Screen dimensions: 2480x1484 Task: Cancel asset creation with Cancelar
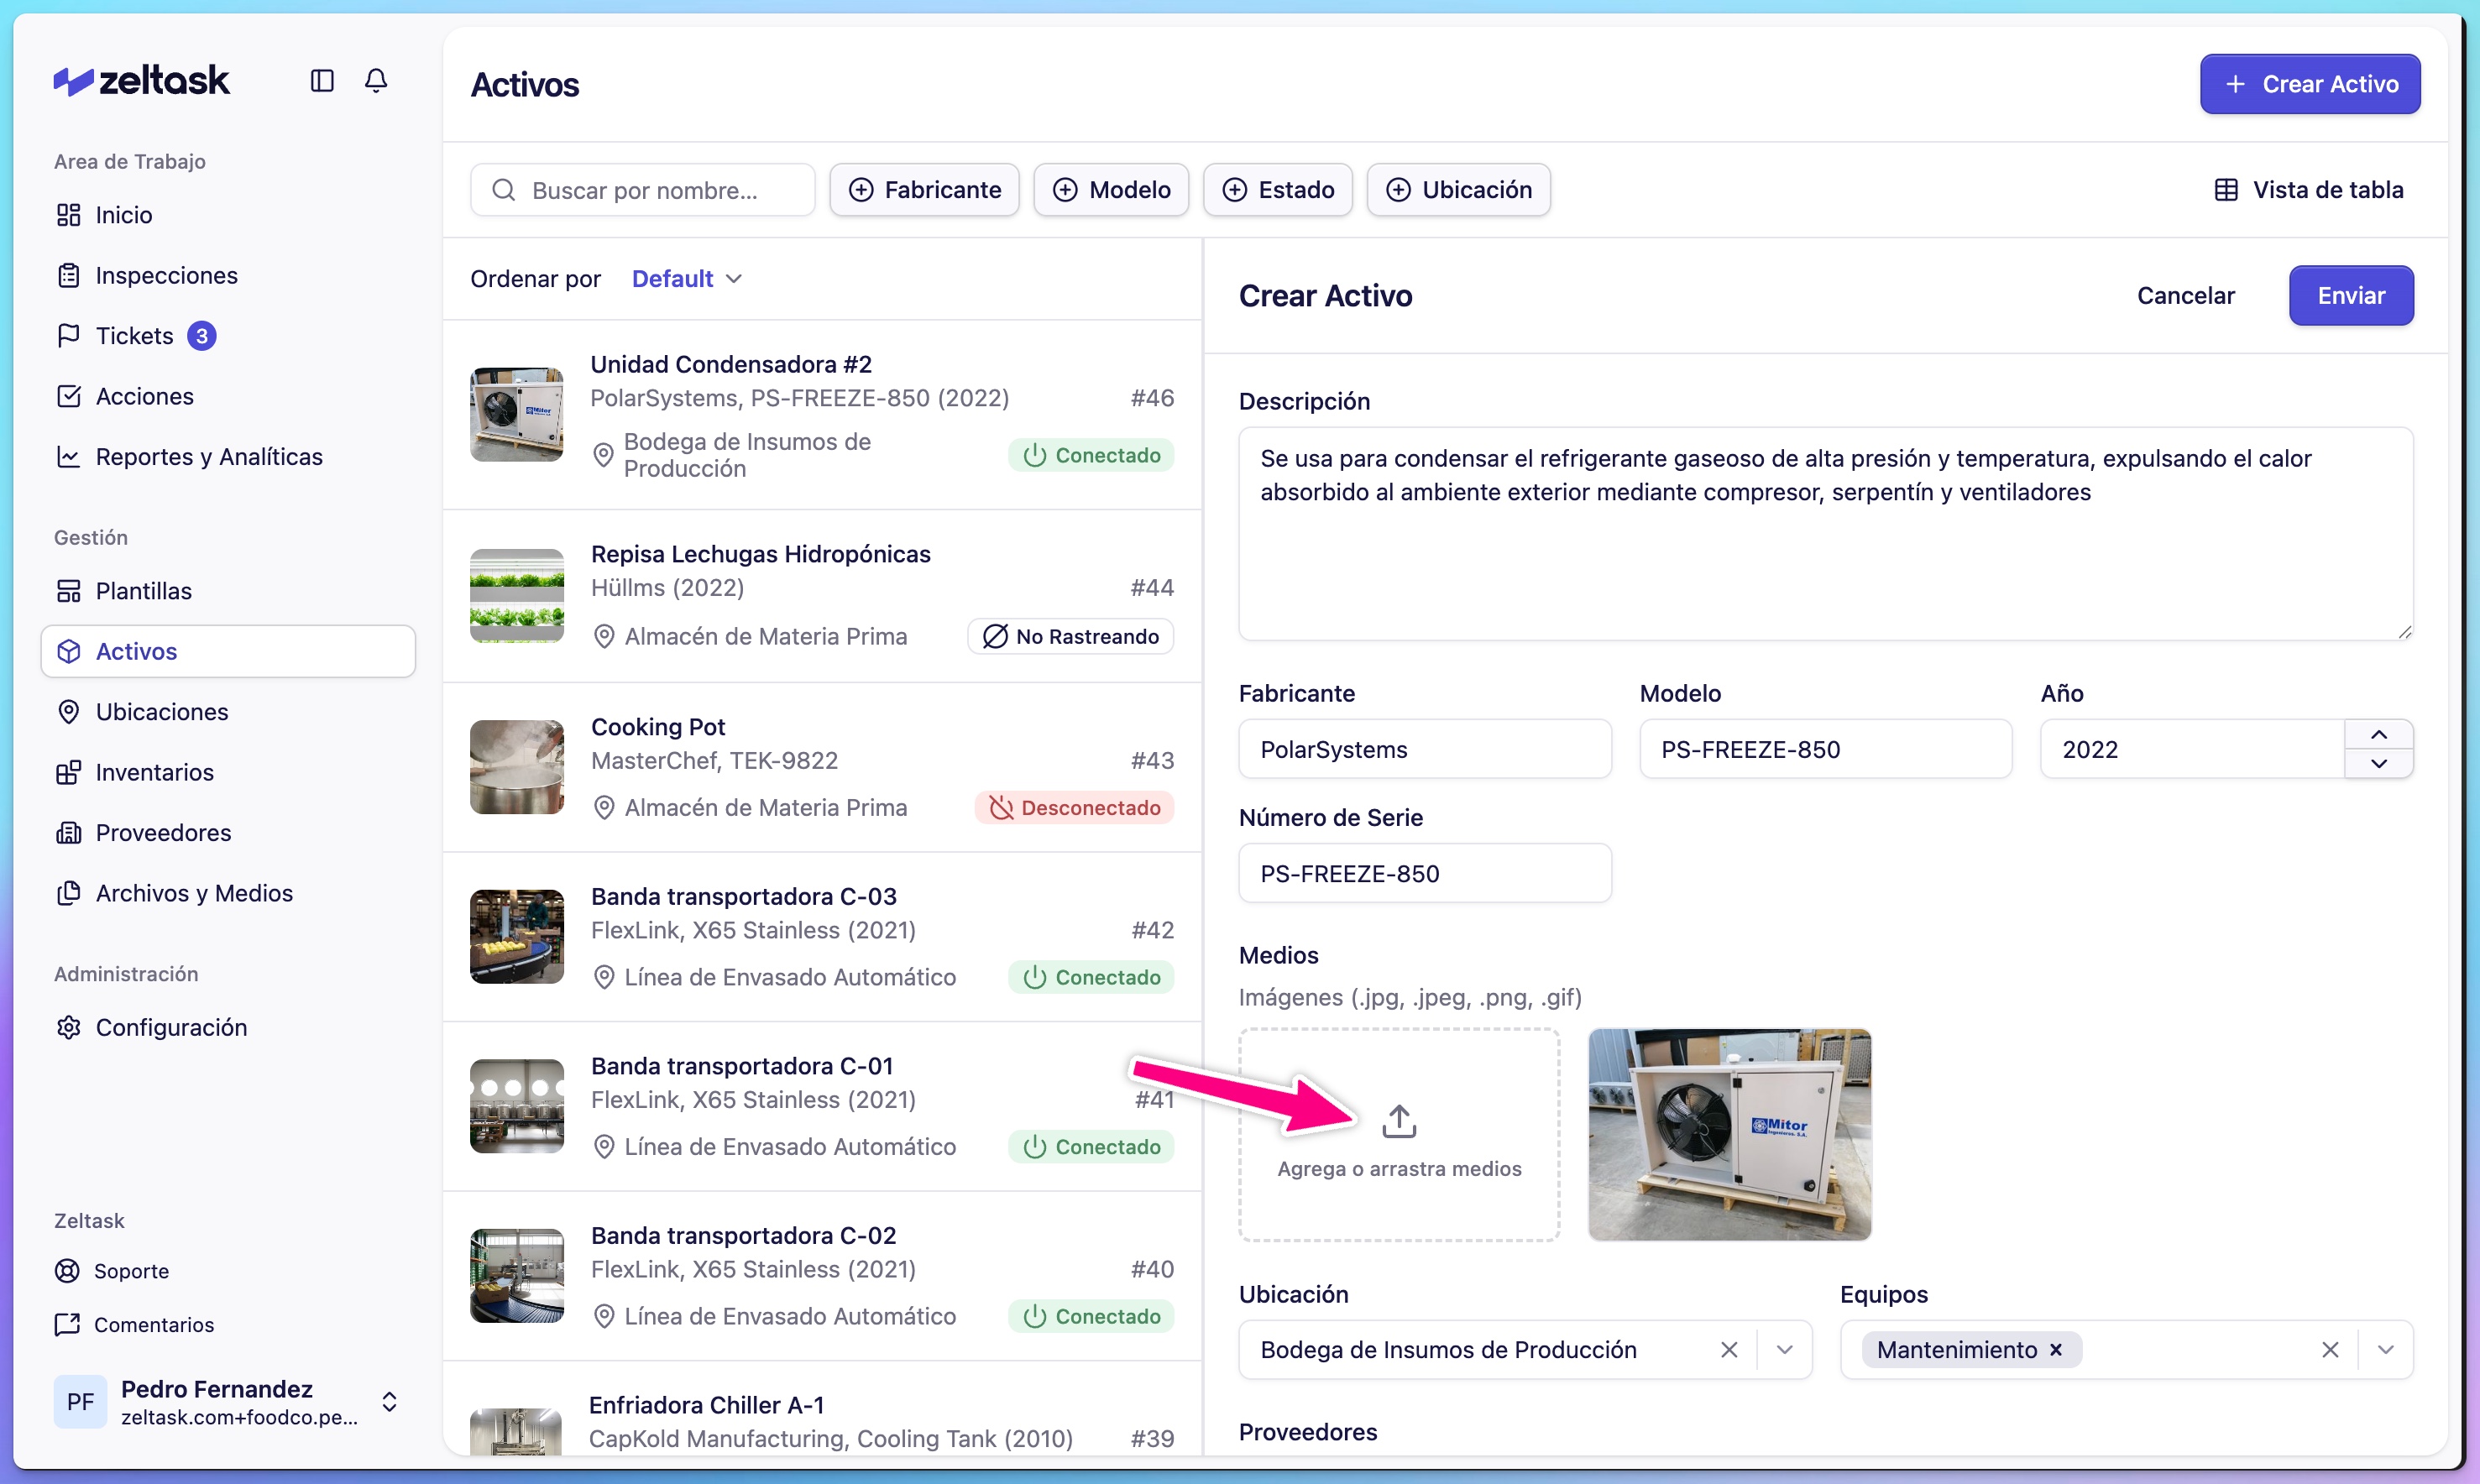(2186, 295)
